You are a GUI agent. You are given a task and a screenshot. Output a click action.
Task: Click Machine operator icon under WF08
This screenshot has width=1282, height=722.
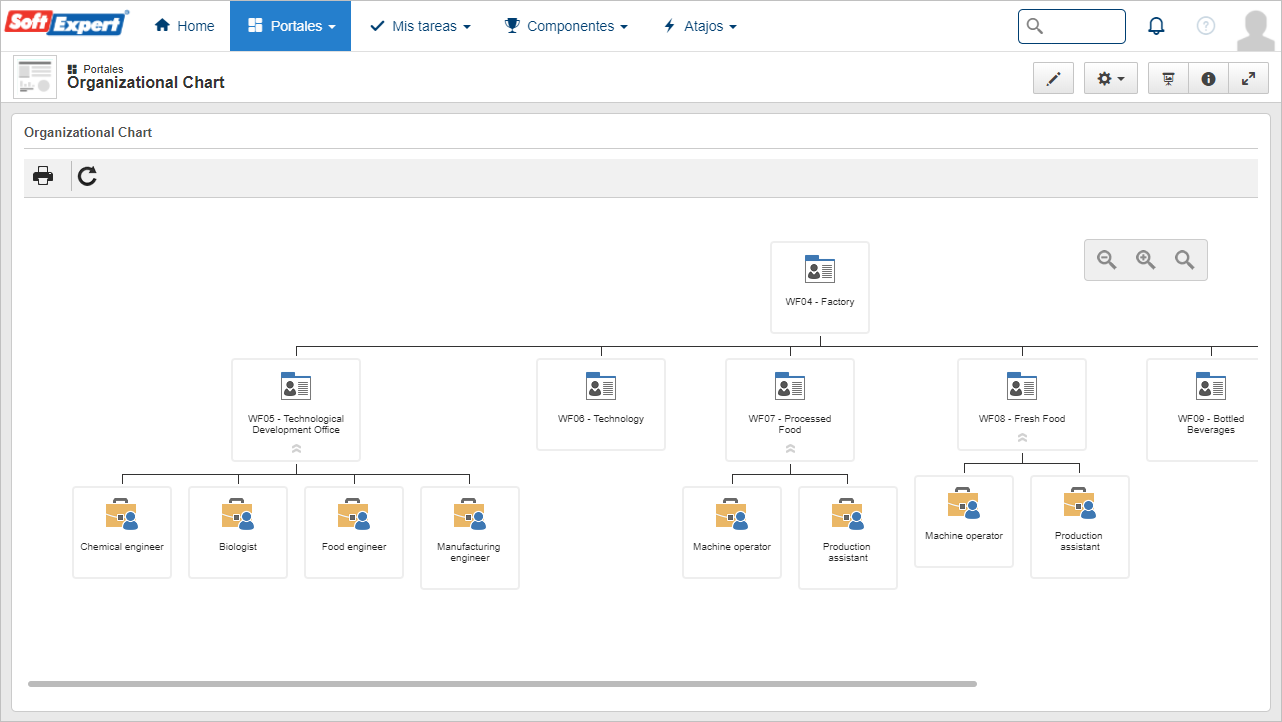(964, 503)
